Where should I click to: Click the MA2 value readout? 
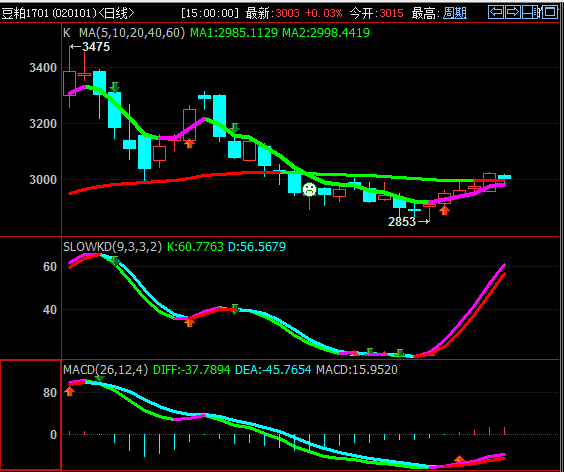[x=326, y=33]
